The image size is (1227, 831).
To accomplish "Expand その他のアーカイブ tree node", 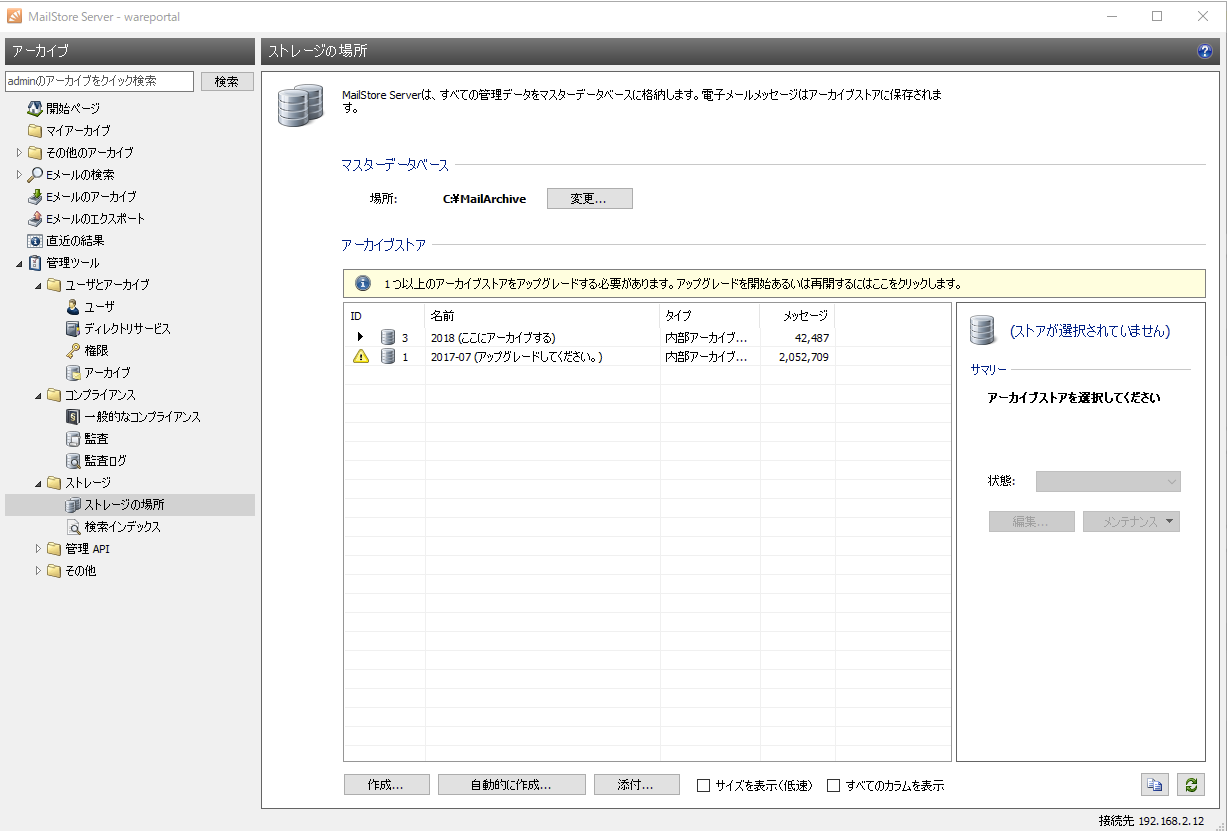I will click(x=19, y=153).
